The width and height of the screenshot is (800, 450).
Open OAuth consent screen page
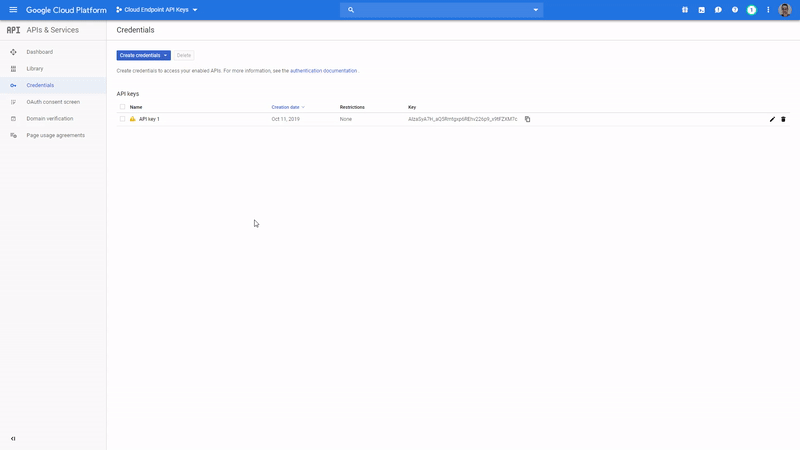53,102
